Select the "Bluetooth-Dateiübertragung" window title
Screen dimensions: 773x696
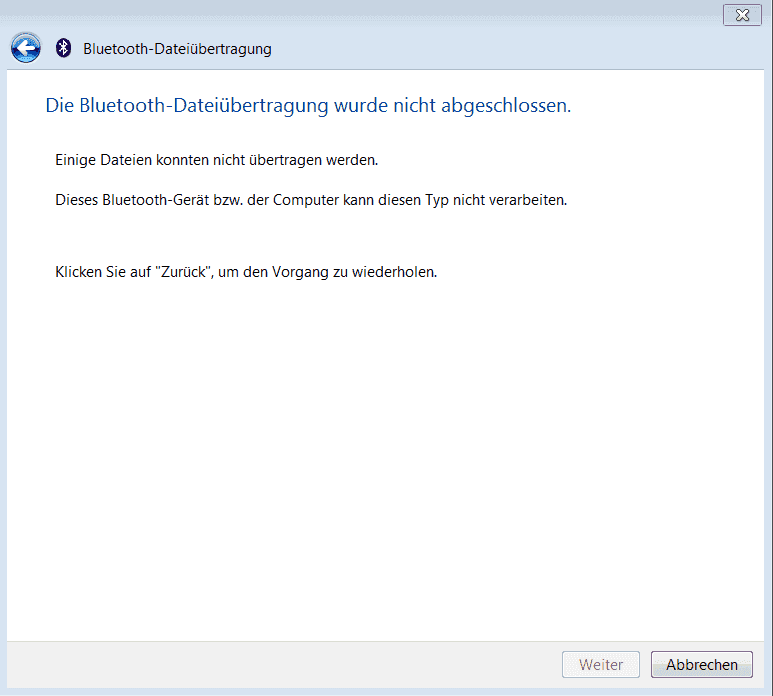(x=177, y=49)
